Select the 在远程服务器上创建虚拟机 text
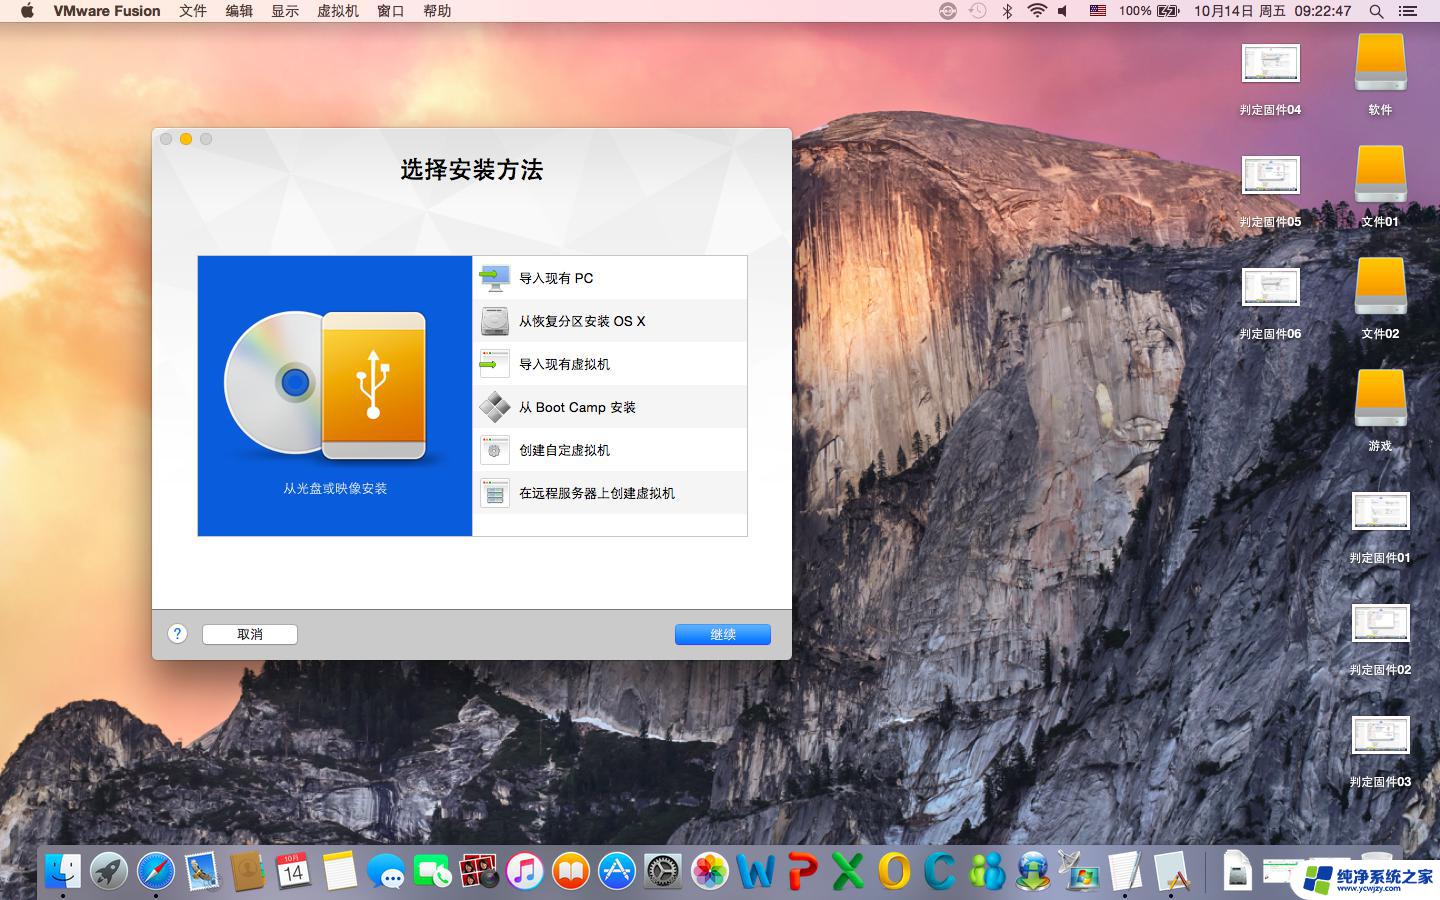This screenshot has width=1440, height=900. [x=597, y=493]
